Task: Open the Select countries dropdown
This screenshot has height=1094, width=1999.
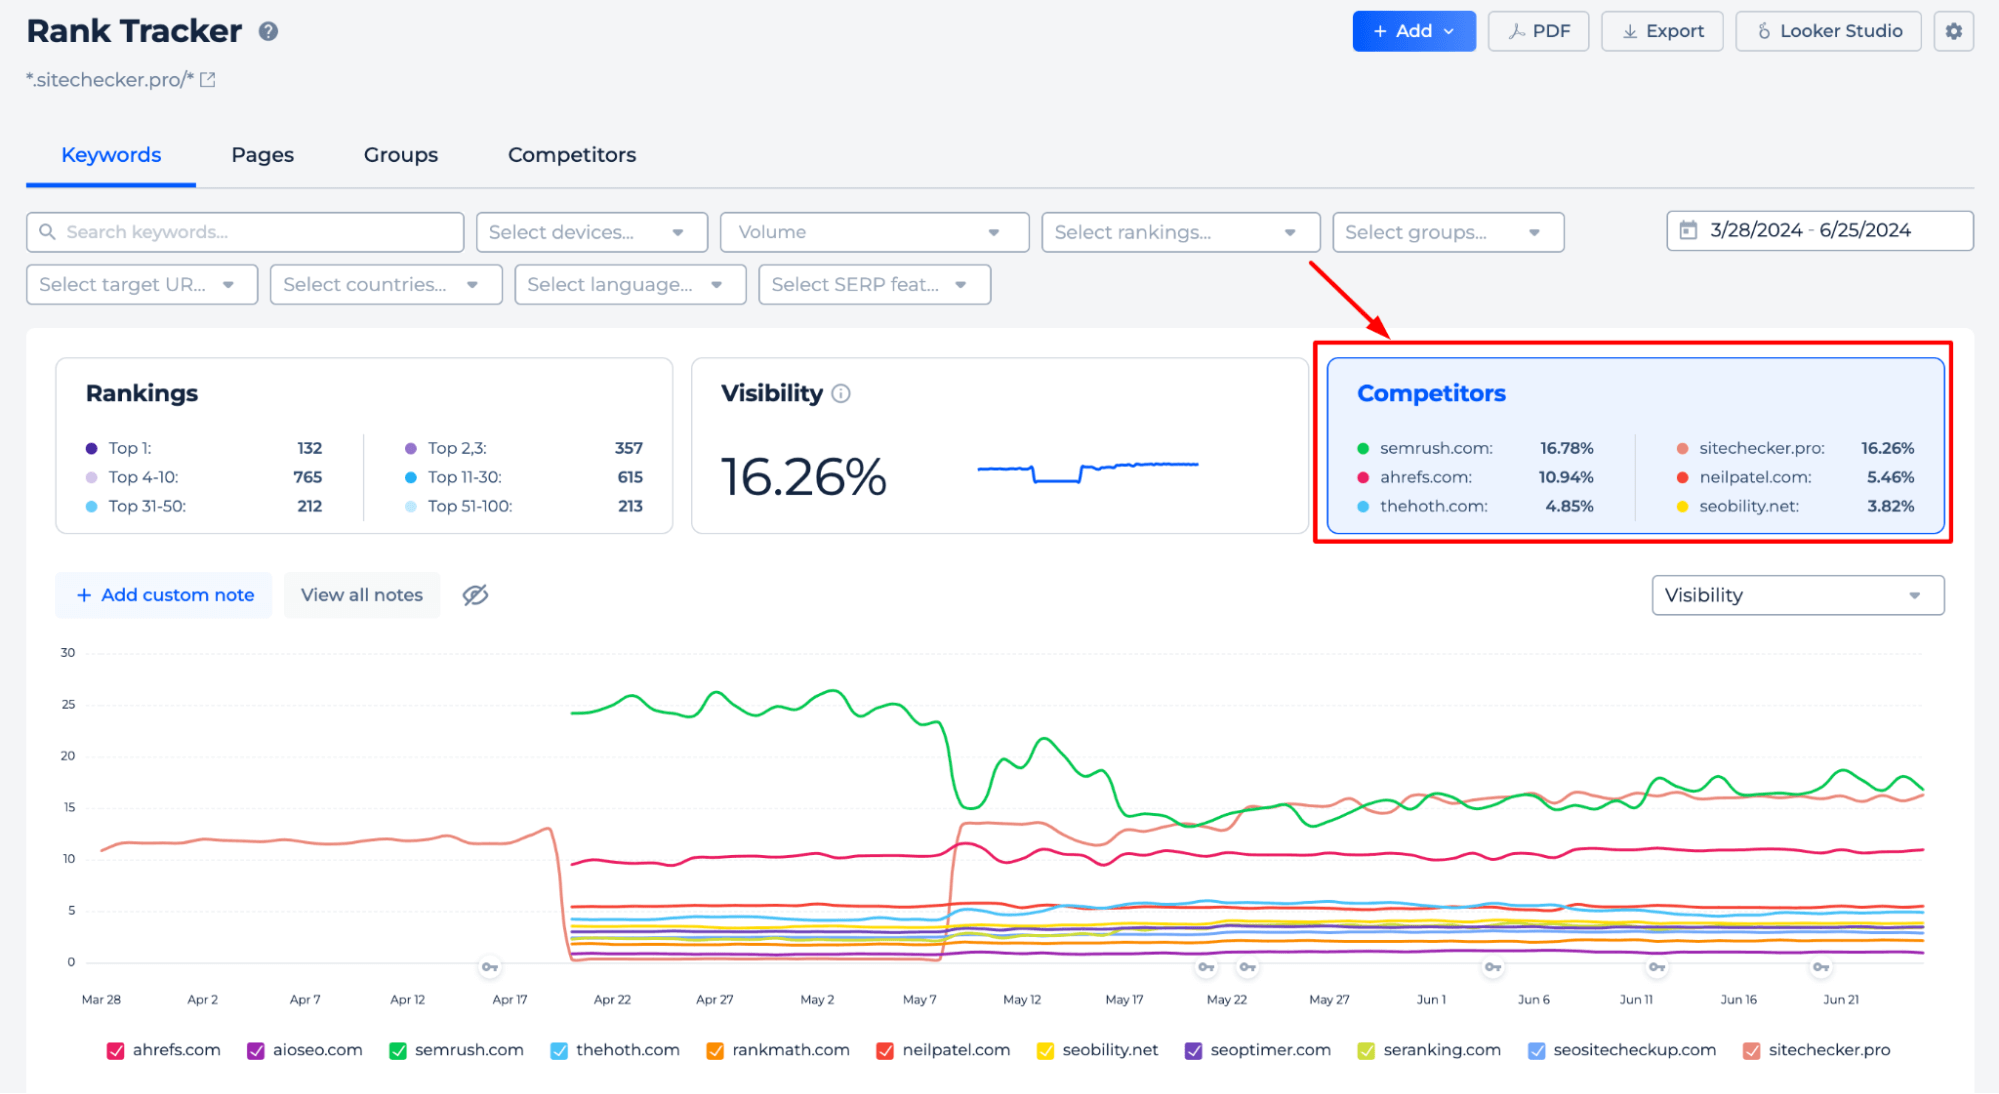Action: pos(386,284)
